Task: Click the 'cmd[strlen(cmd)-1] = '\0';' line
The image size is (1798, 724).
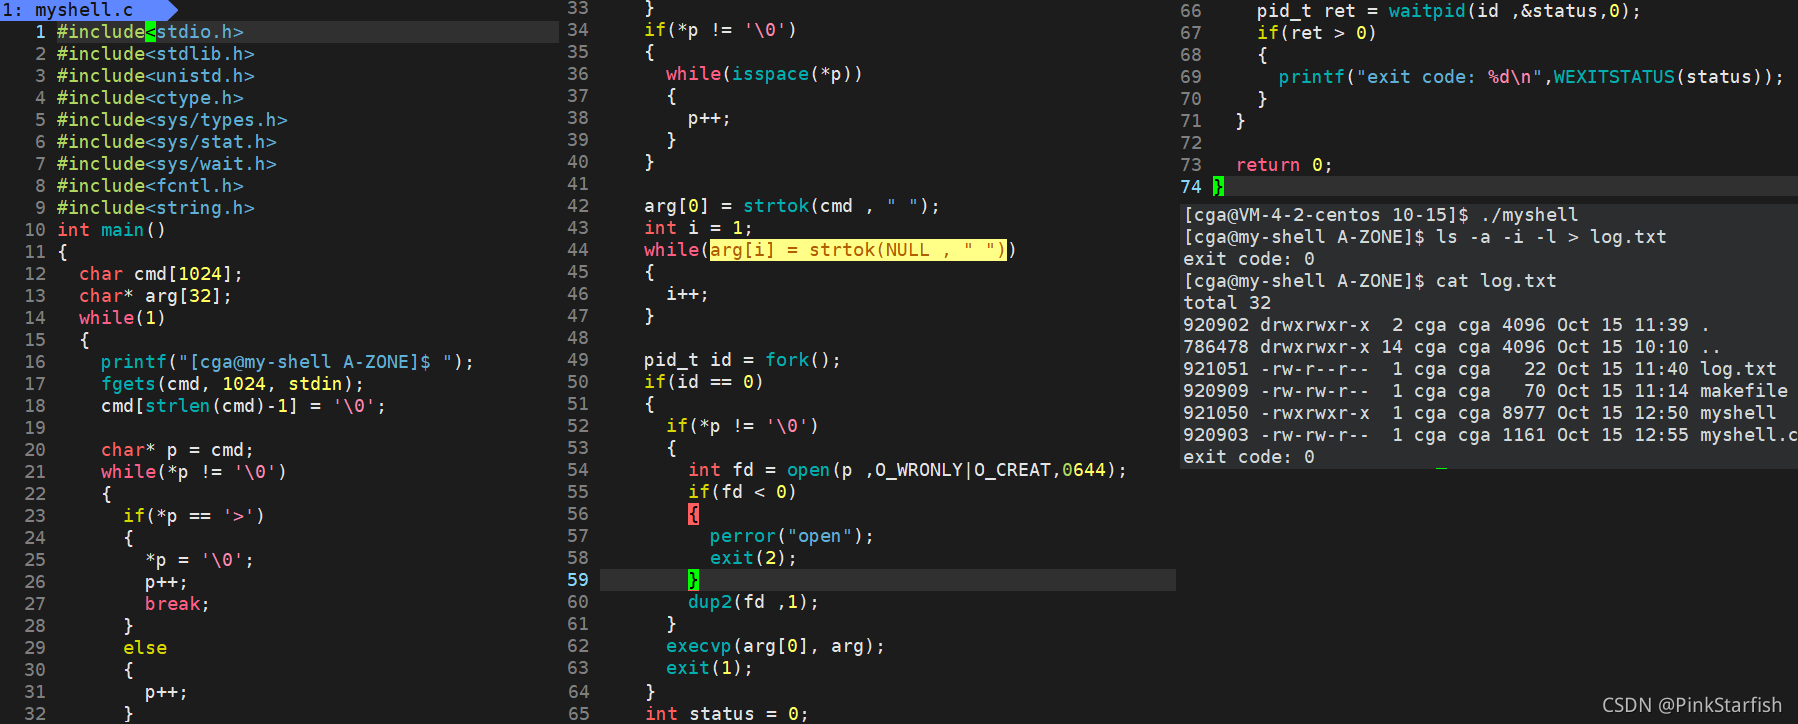Action: (243, 406)
